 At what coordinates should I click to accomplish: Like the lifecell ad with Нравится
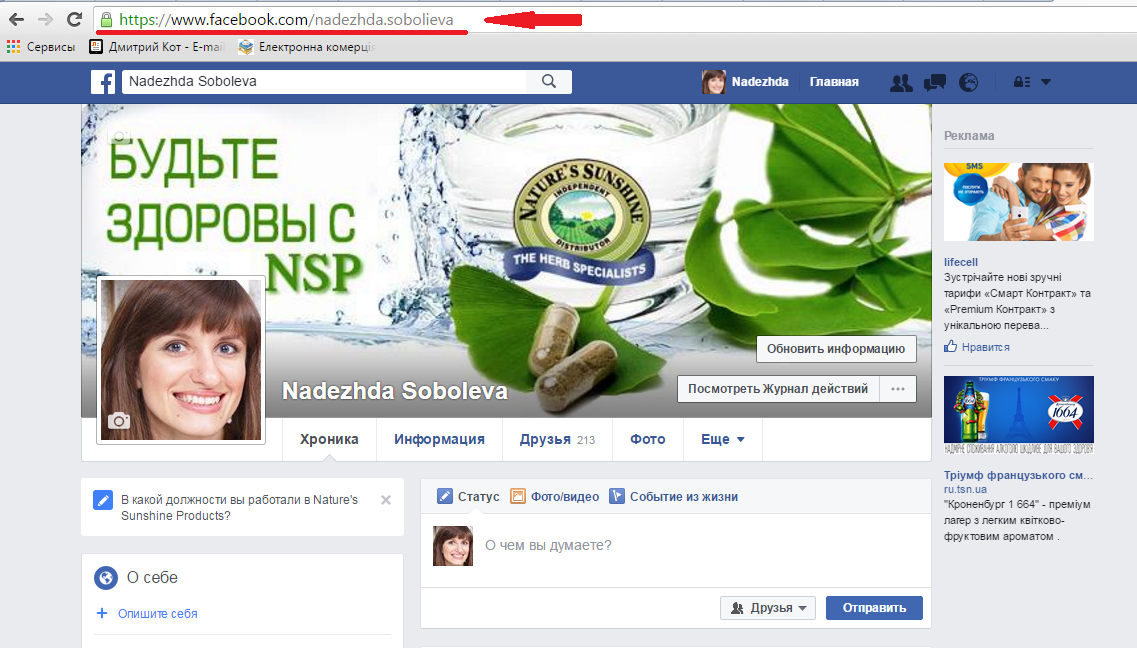pos(985,347)
